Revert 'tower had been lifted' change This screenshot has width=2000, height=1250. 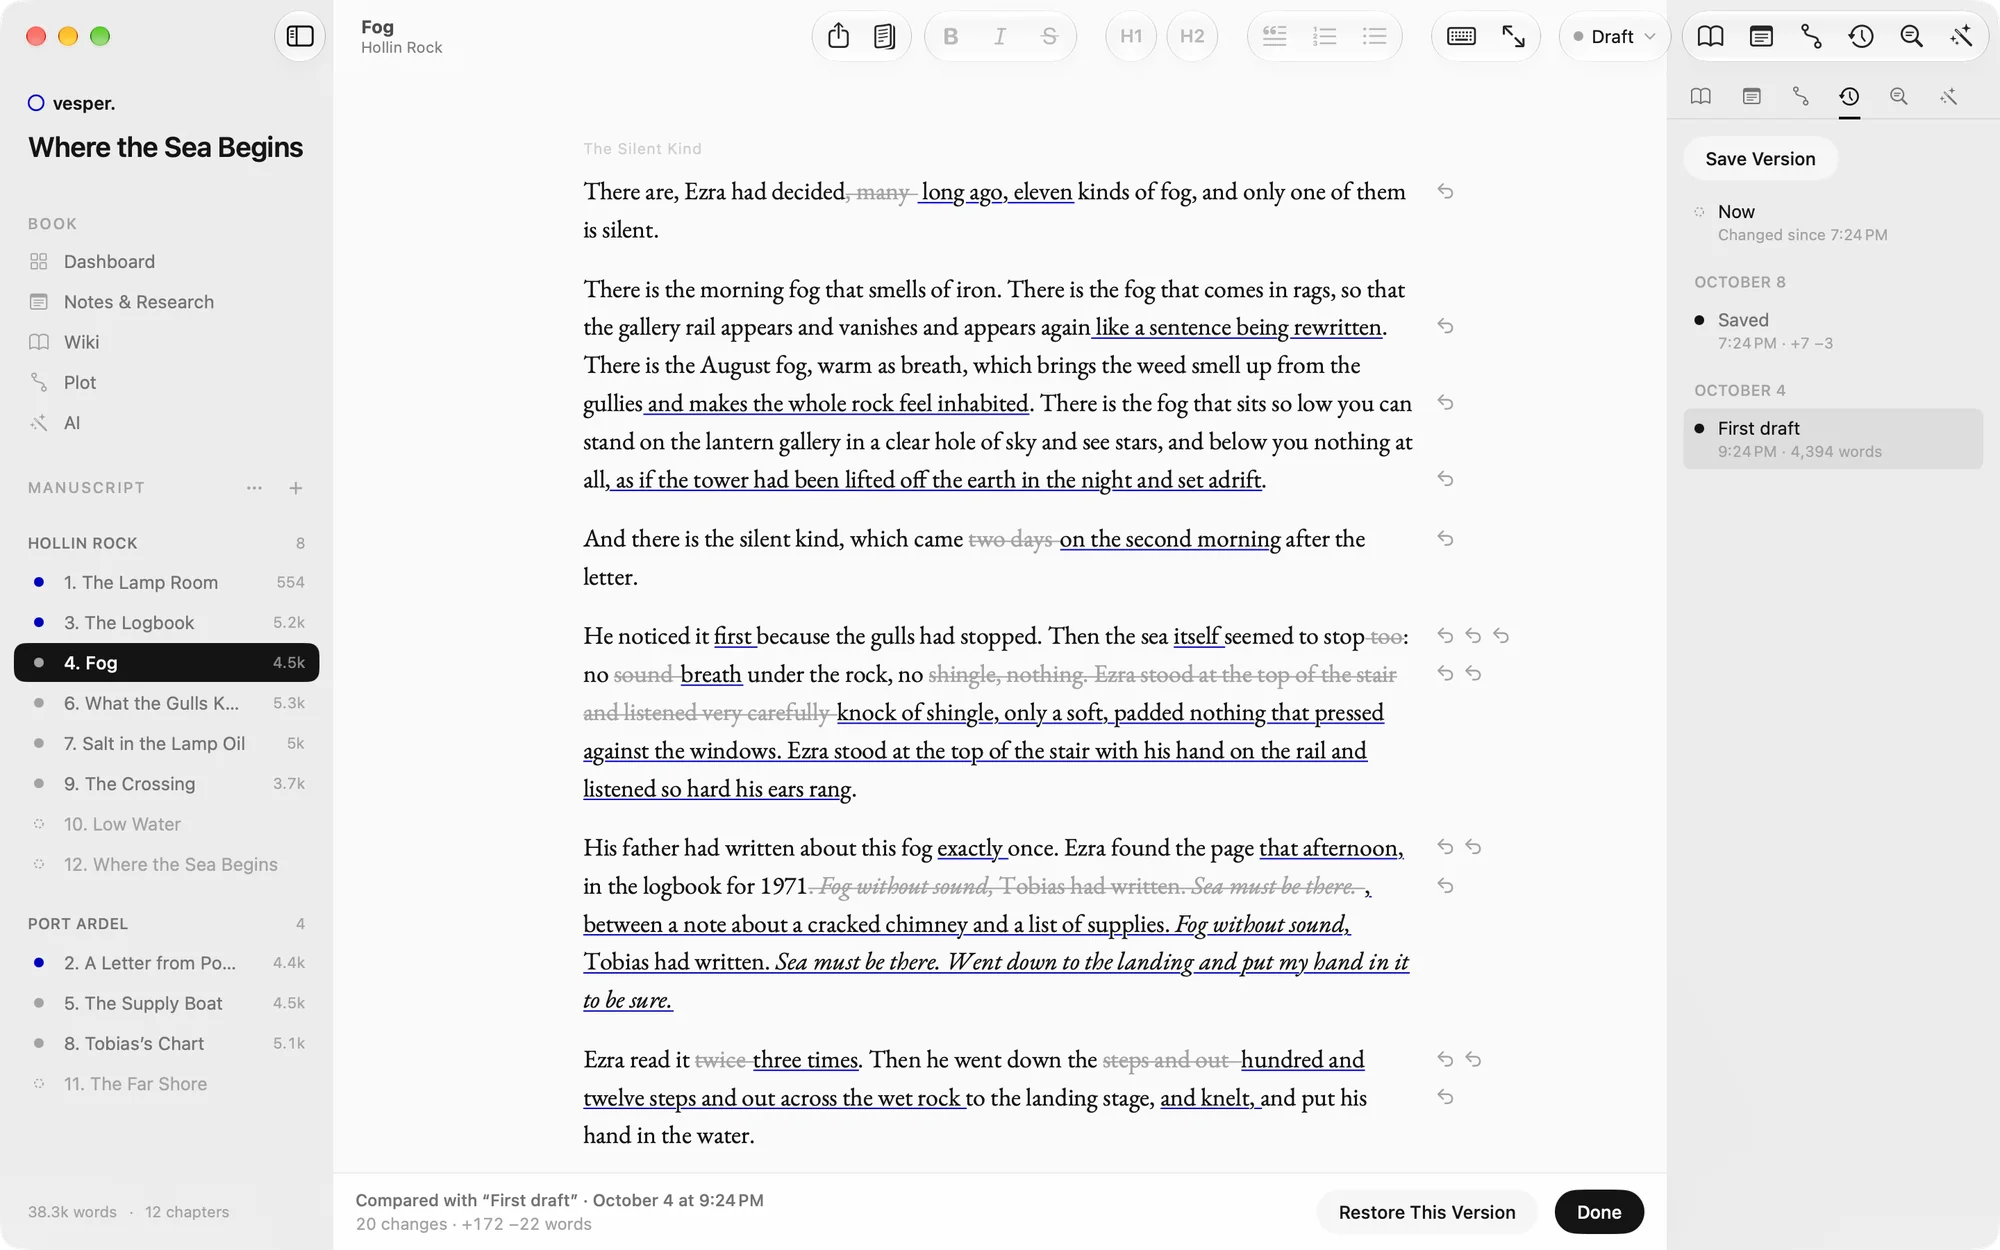point(1445,479)
